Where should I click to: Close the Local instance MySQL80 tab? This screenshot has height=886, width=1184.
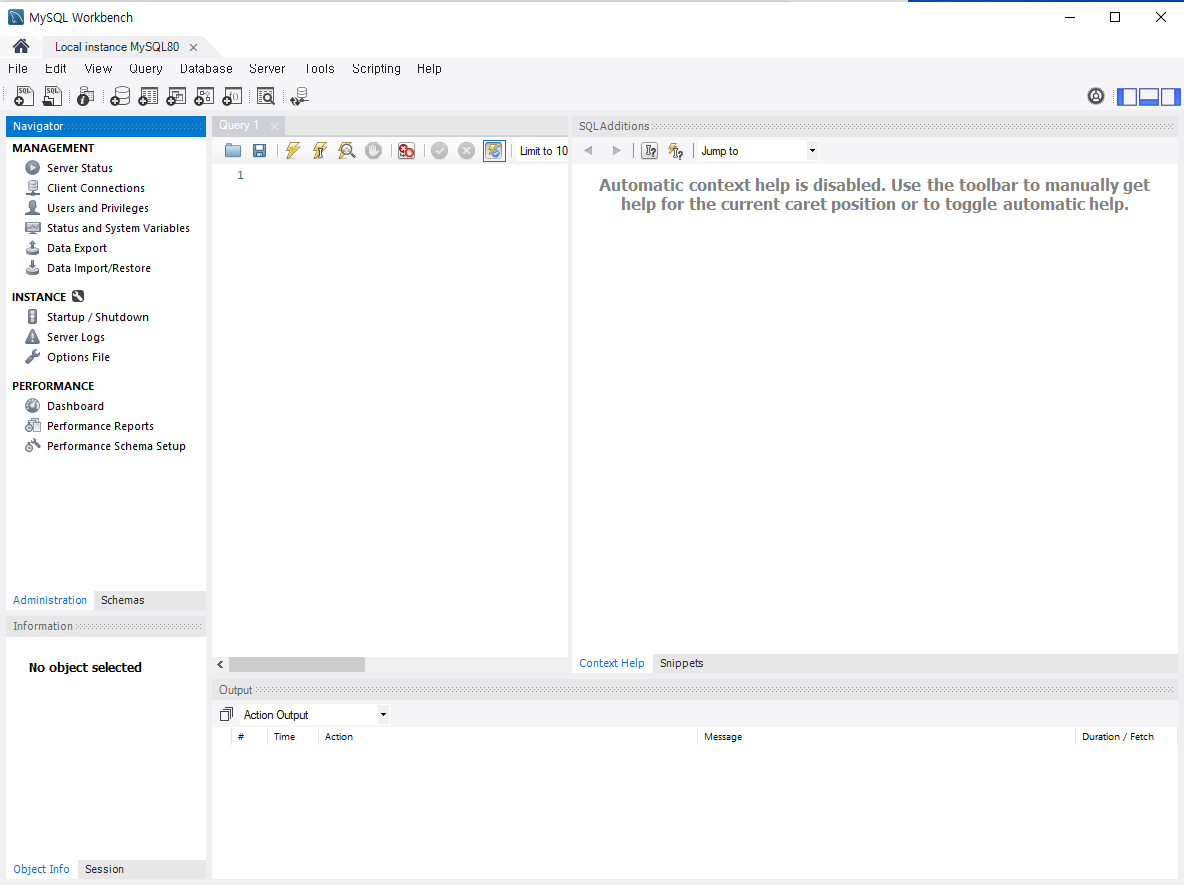[x=193, y=47]
